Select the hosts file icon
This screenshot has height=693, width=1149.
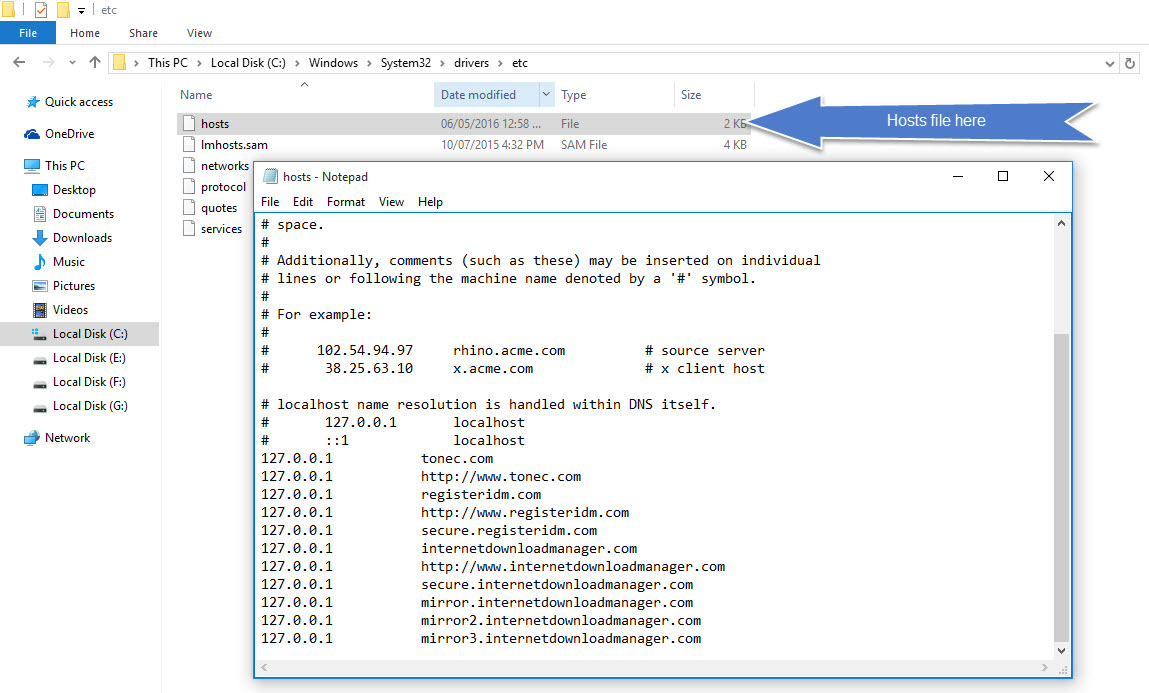189,123
